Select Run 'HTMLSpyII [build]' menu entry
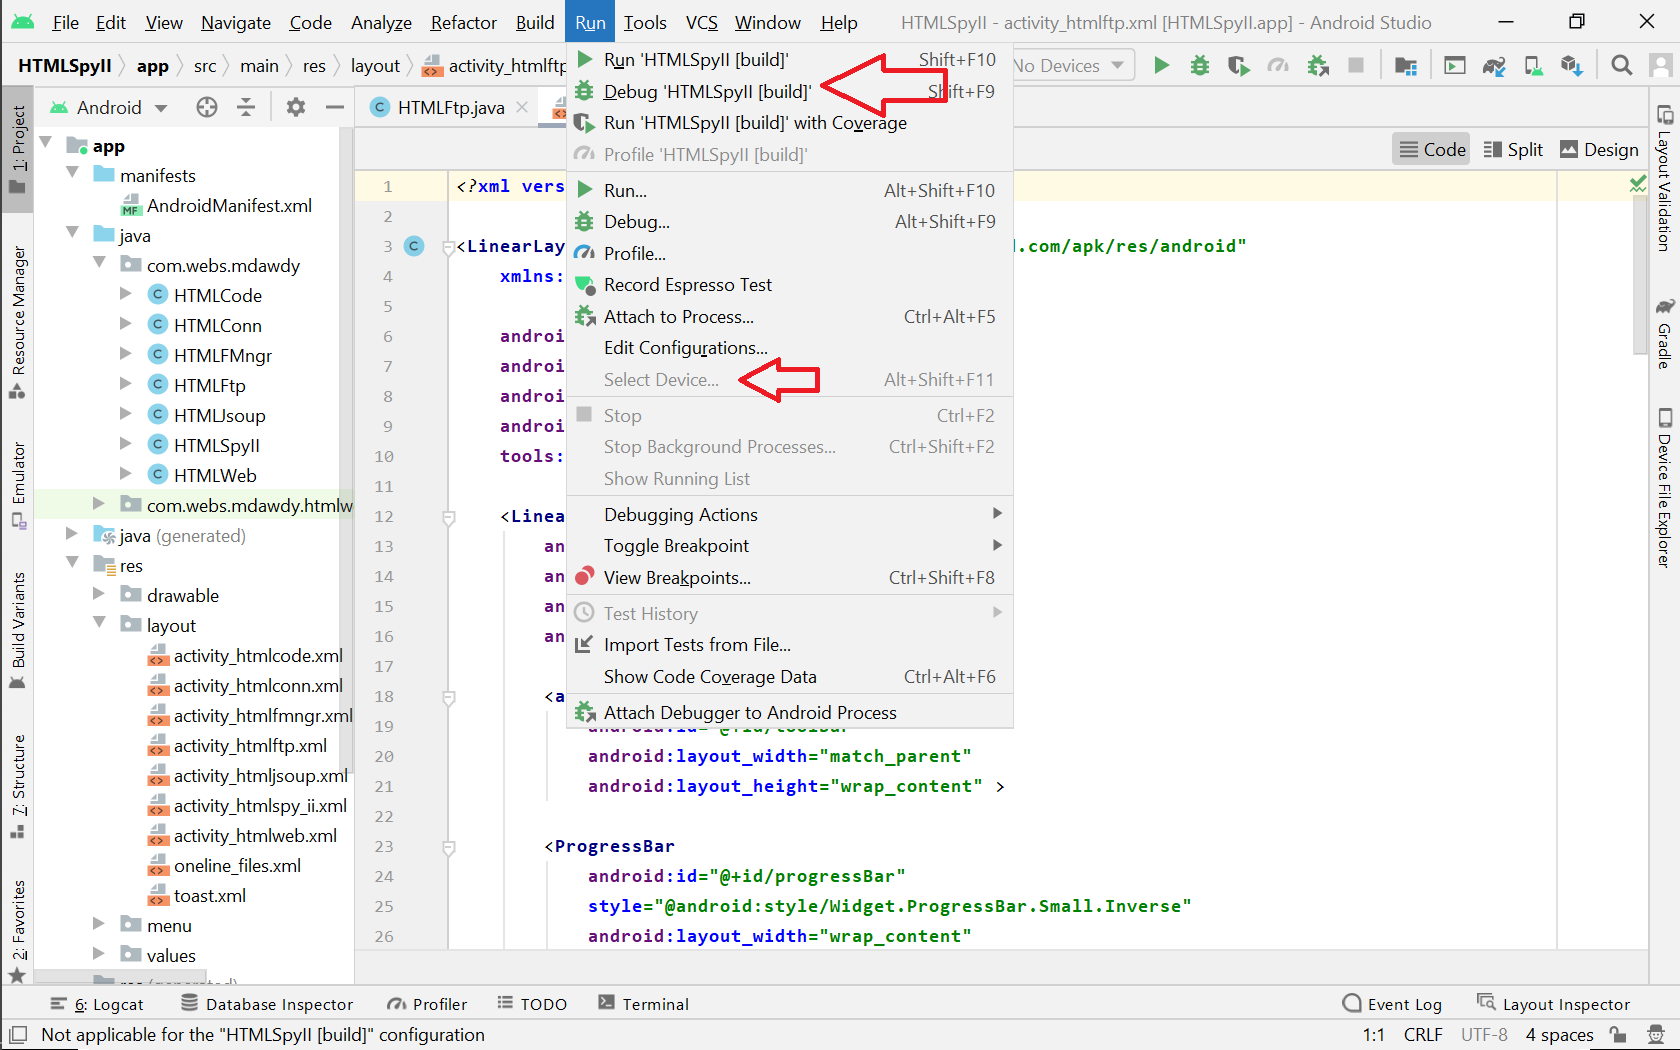 point(790,60)
